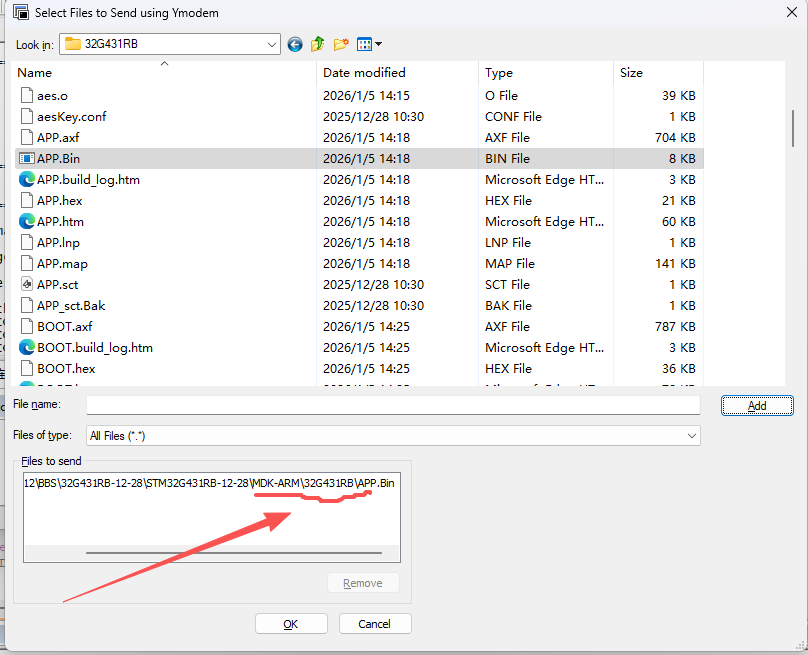Click the File name input field
The height and width of the screenshot is (655, 808).
click(393, 405)
